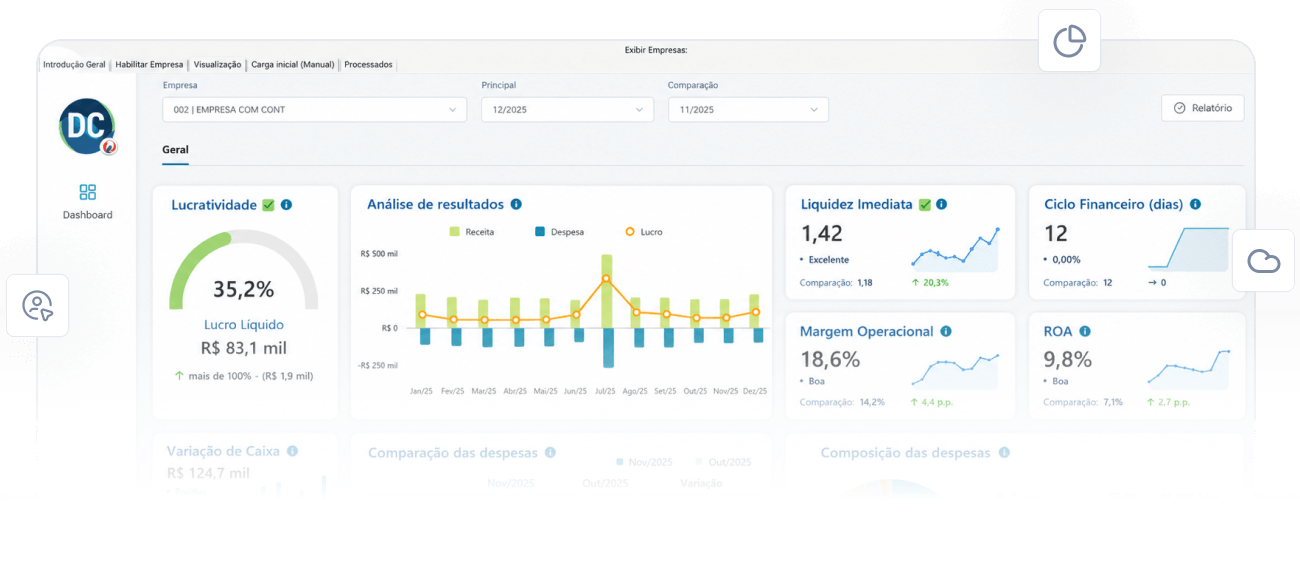
Task: Click info icon beside Análise de resultados
Action: (x=516, y=204)
